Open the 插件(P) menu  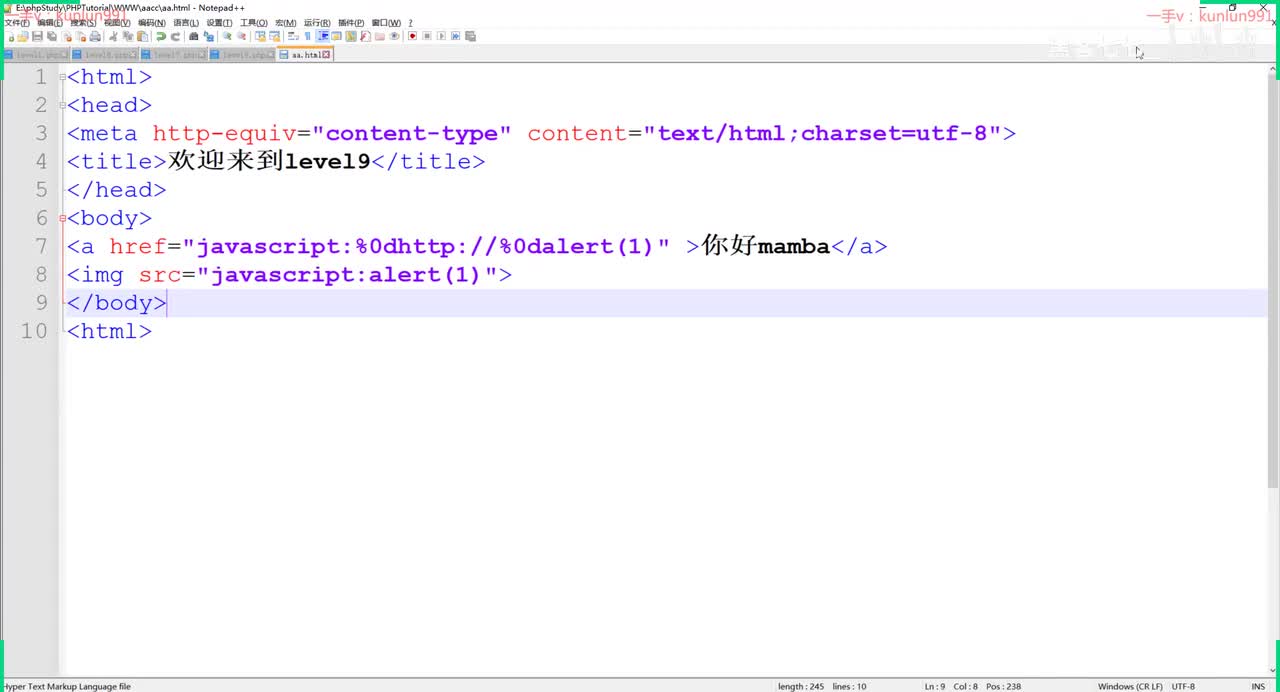click(x=351, y=22)
